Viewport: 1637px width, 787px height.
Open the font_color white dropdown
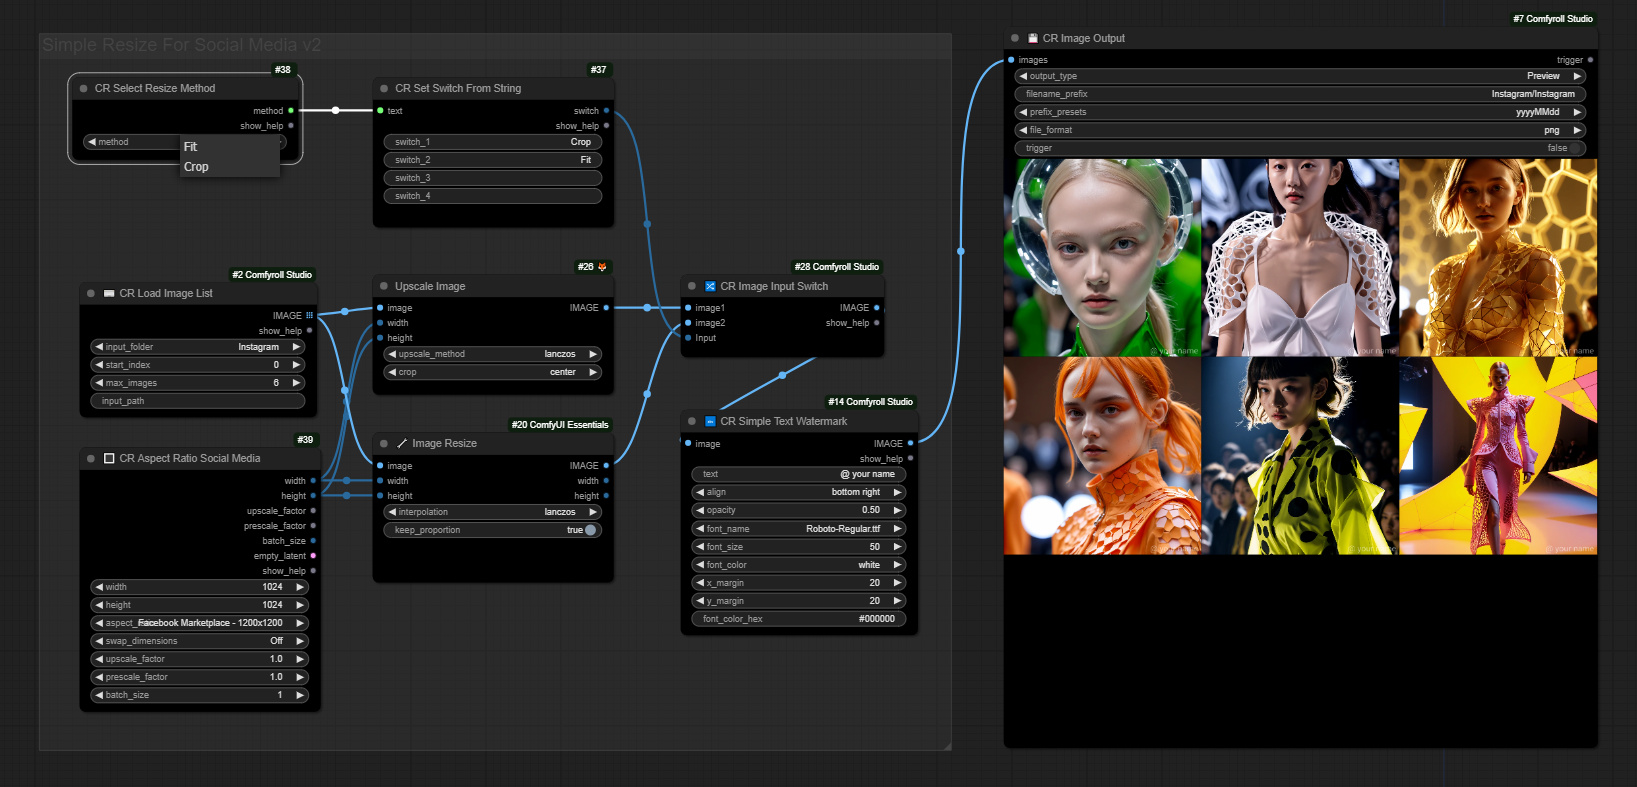pyautogui.click(x=799, y=565)
